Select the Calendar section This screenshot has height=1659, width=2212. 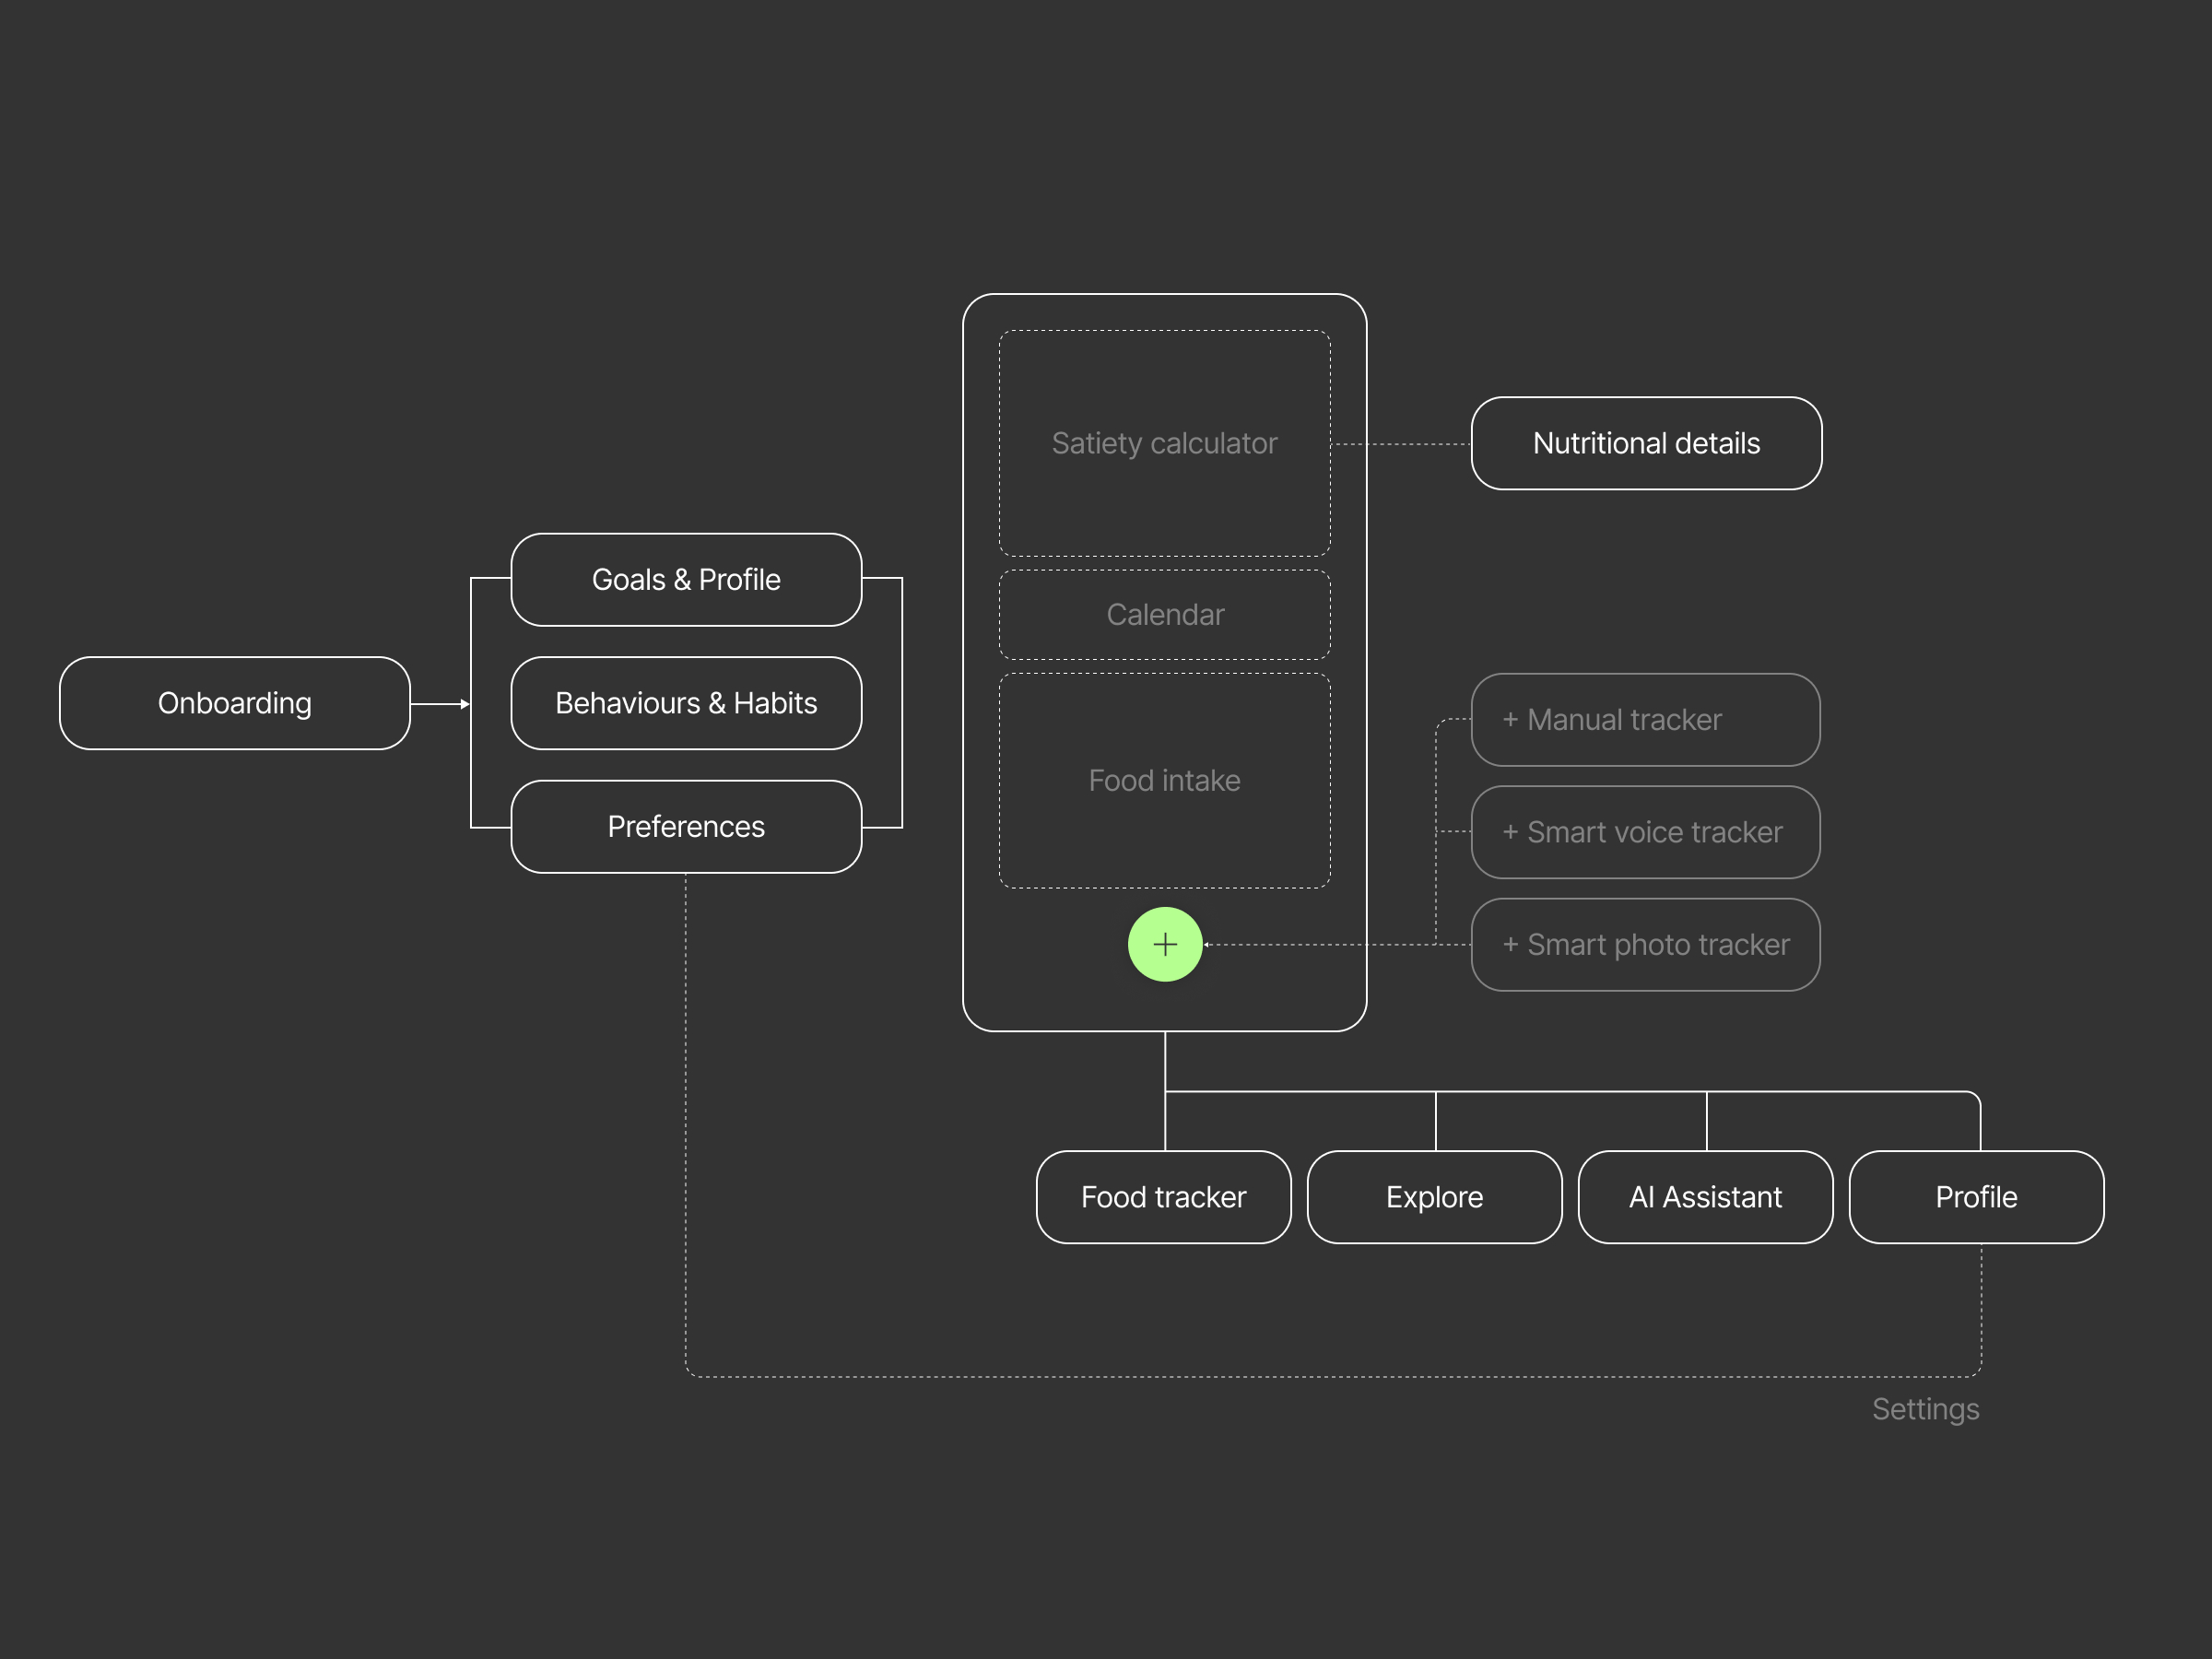point(1164,614)
